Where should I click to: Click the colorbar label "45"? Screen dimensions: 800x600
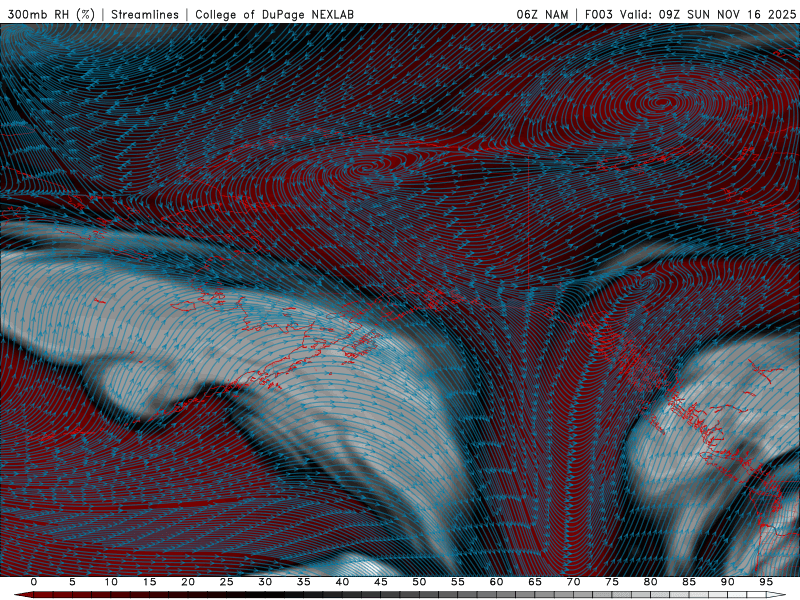(381, 582)
